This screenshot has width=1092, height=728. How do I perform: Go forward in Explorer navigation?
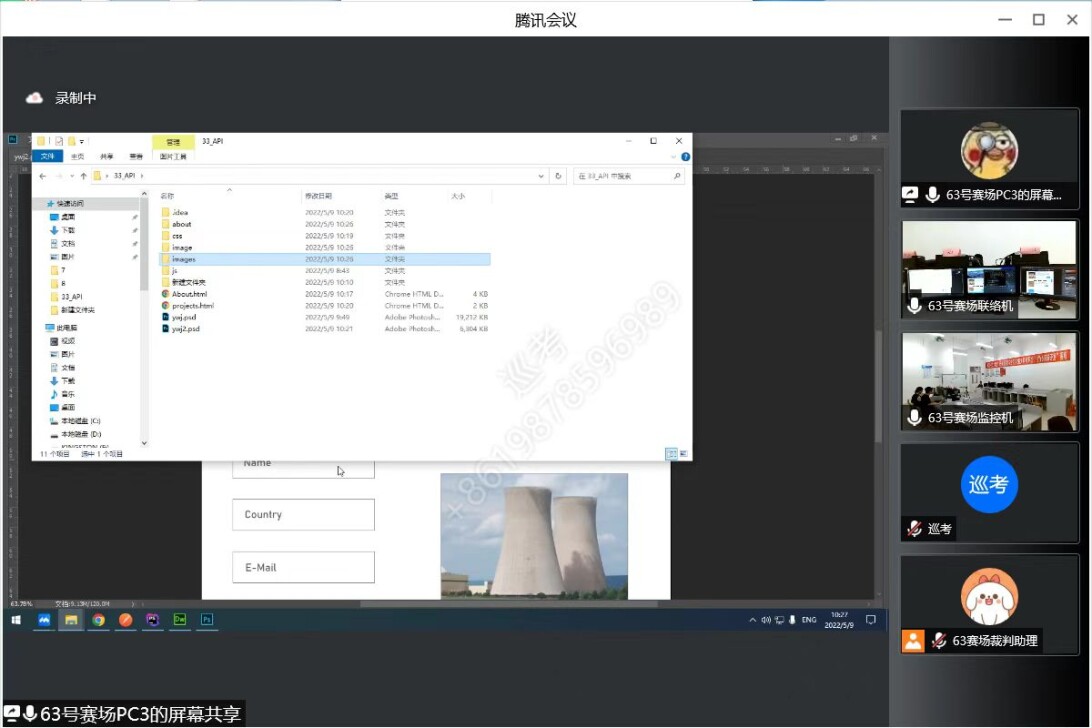(59, 176)
